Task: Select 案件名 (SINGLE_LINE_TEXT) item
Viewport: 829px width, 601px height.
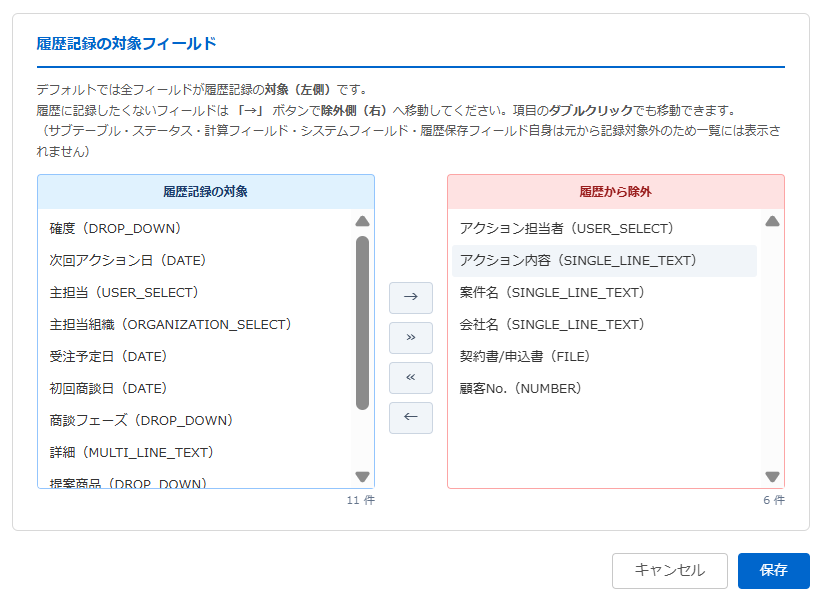Action: click(604, 292)
